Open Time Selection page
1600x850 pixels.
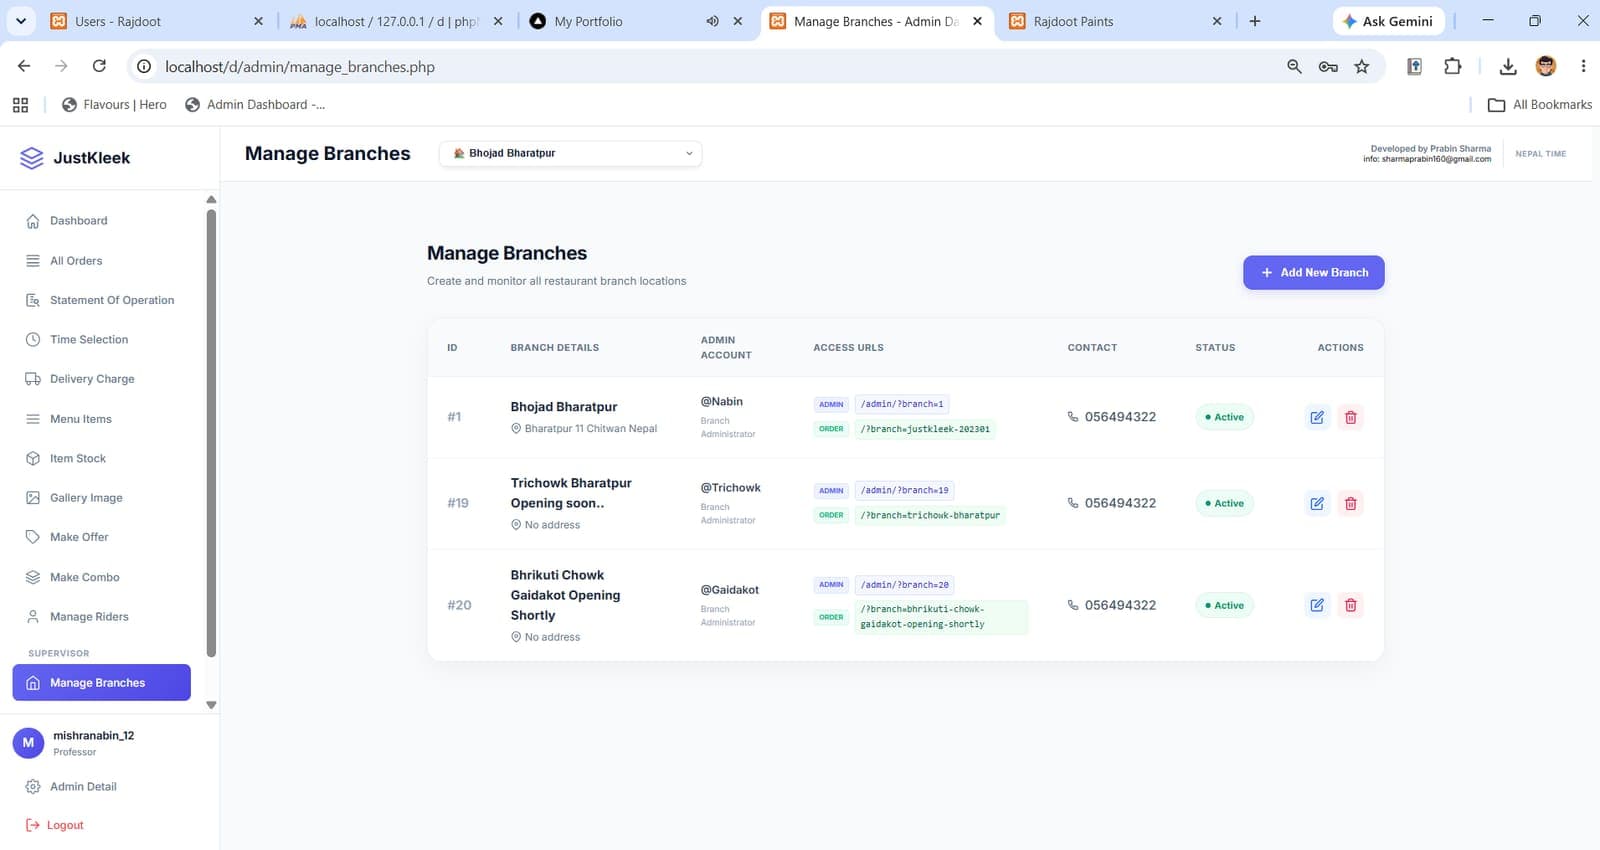[101, 340]
